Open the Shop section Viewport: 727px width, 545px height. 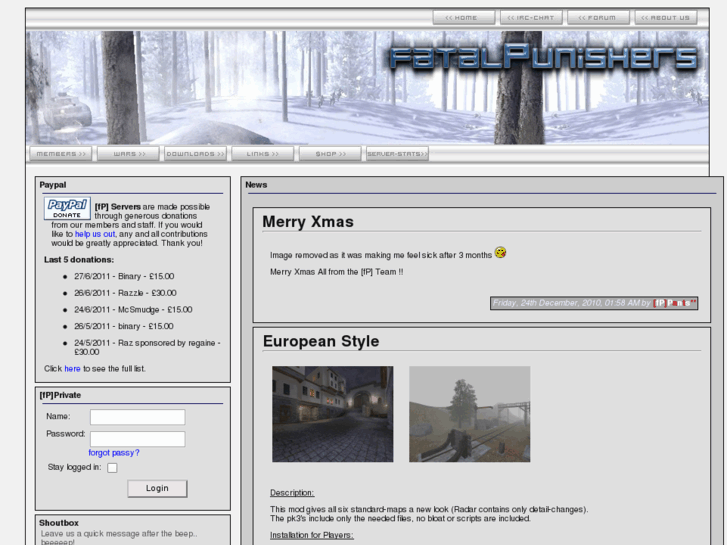(330, 154)
